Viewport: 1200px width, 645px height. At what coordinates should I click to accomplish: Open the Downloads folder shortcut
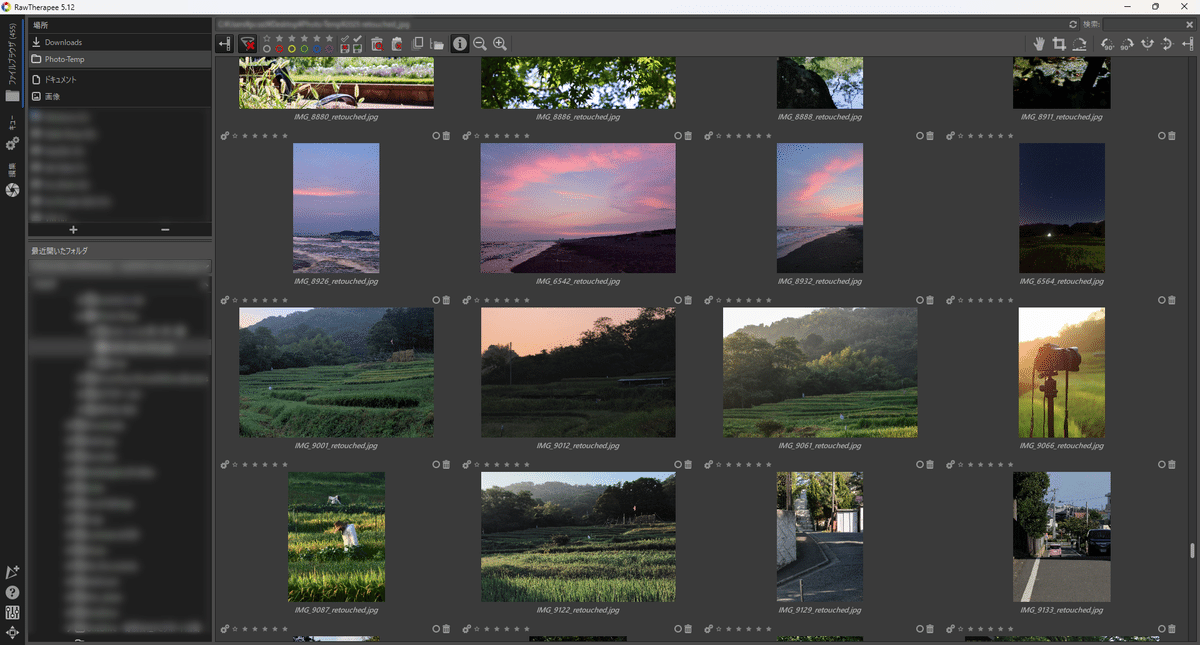tap(62, 42)
